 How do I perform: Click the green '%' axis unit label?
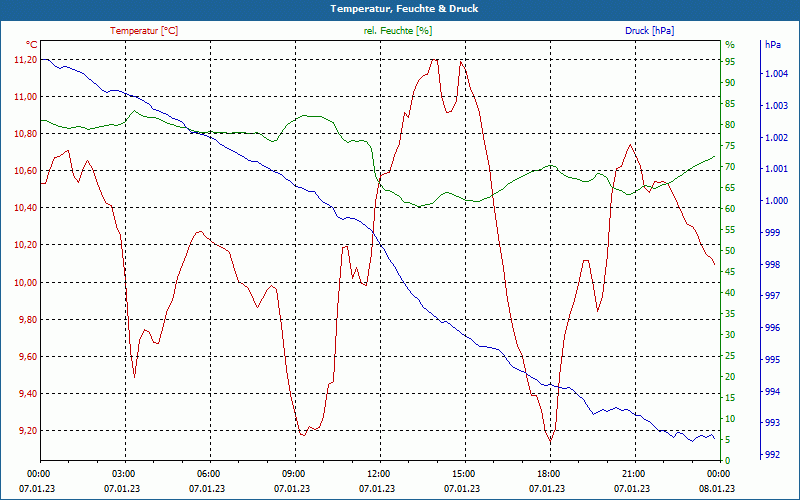click(730, 45)
